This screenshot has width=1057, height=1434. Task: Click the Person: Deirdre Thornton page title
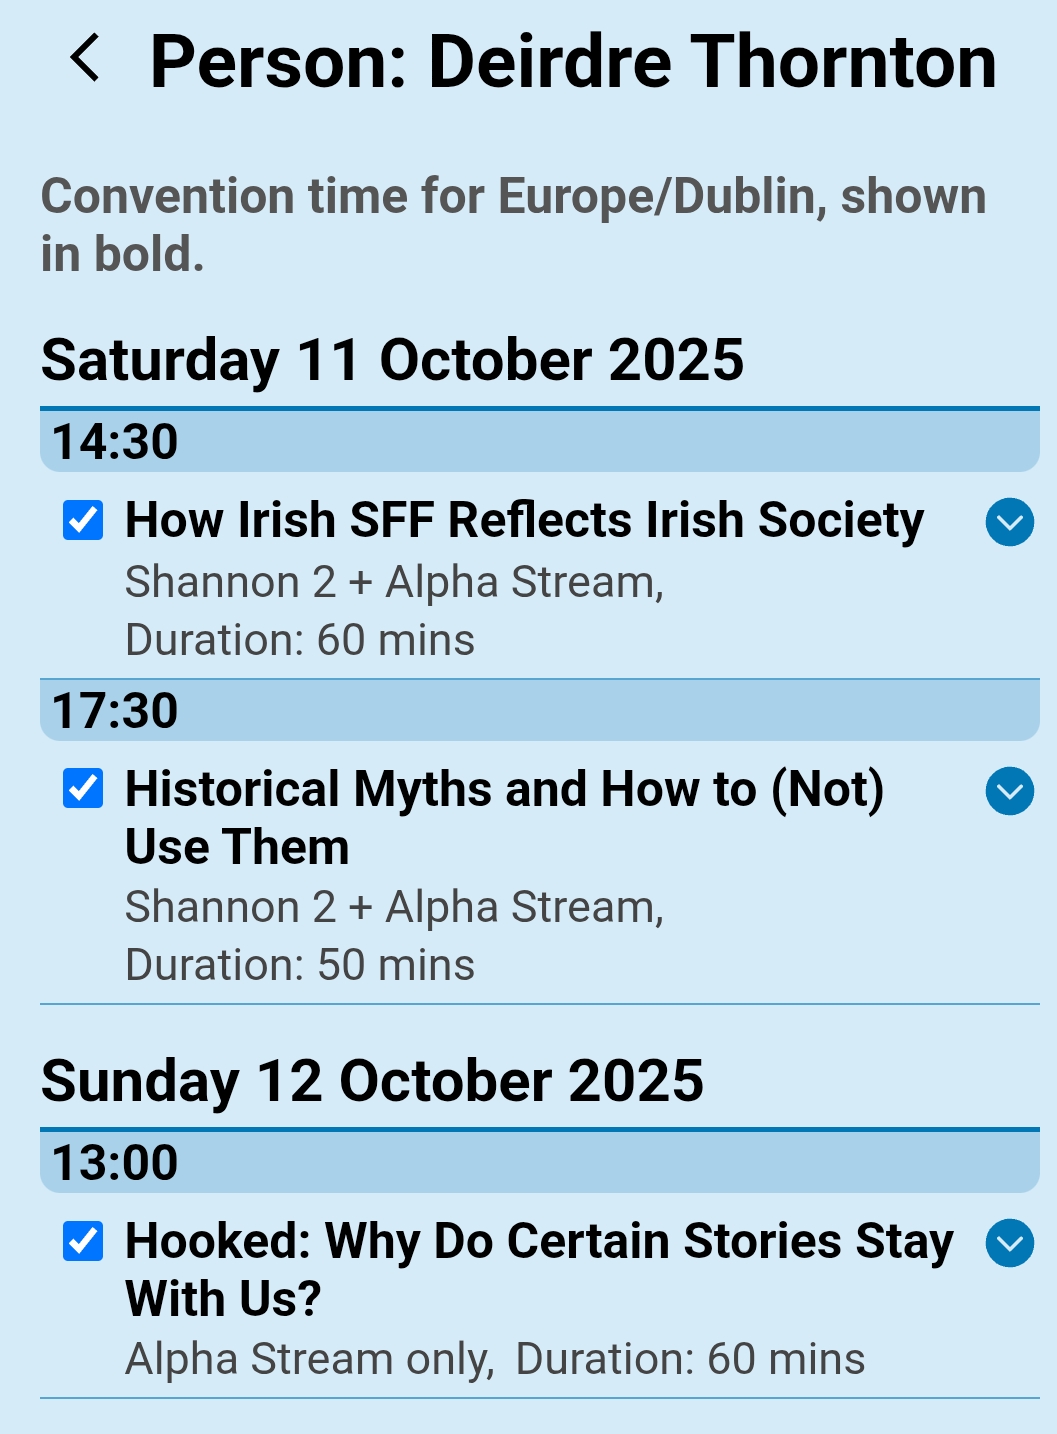point(573,62)
